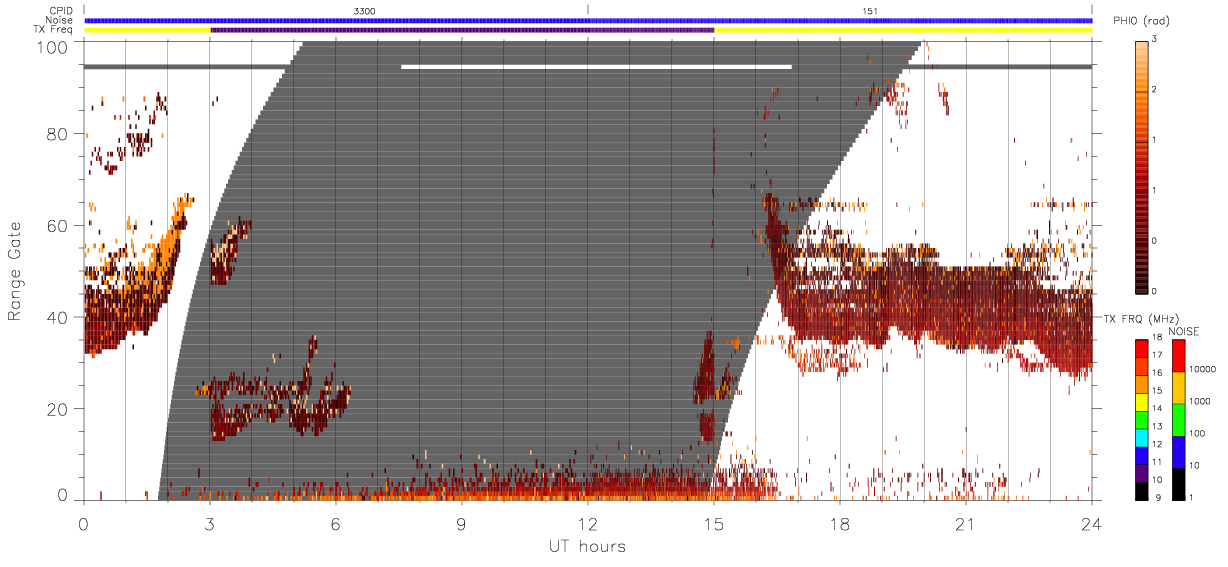The height and width of the screenshot is (567, 1228).
Task: Click the '100' label in NOISE legend
Action: [x=1197, y=433]
